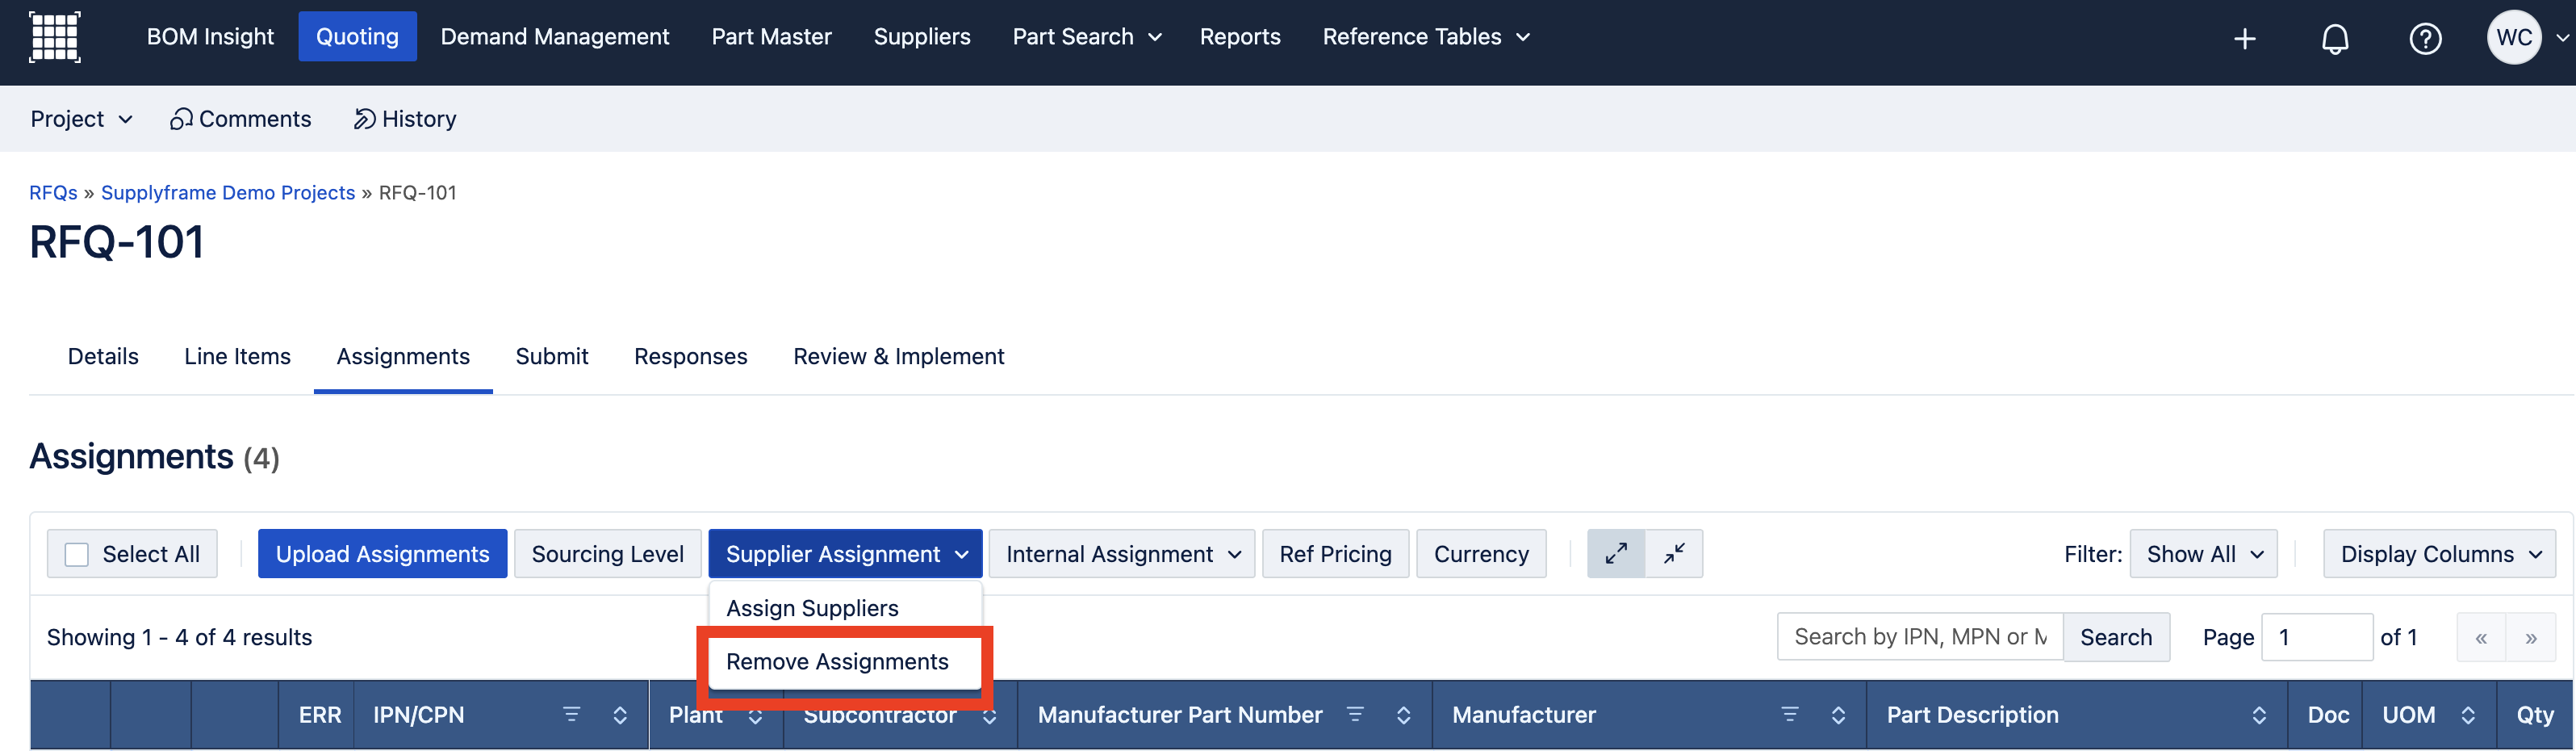Expand the Part Search menu

[x=1087, y=37]
